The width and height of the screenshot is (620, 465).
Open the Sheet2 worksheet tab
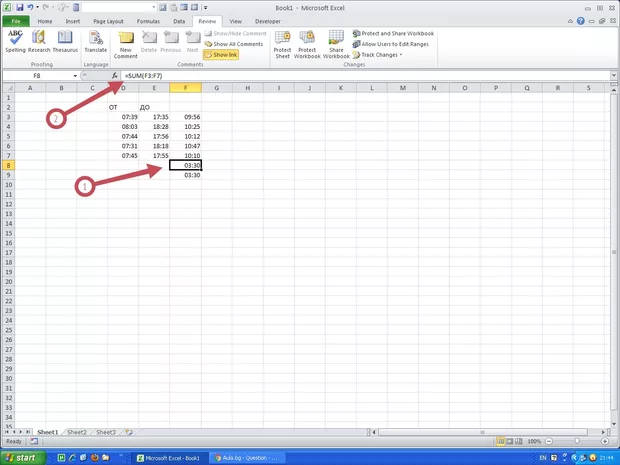click(77, 432)
